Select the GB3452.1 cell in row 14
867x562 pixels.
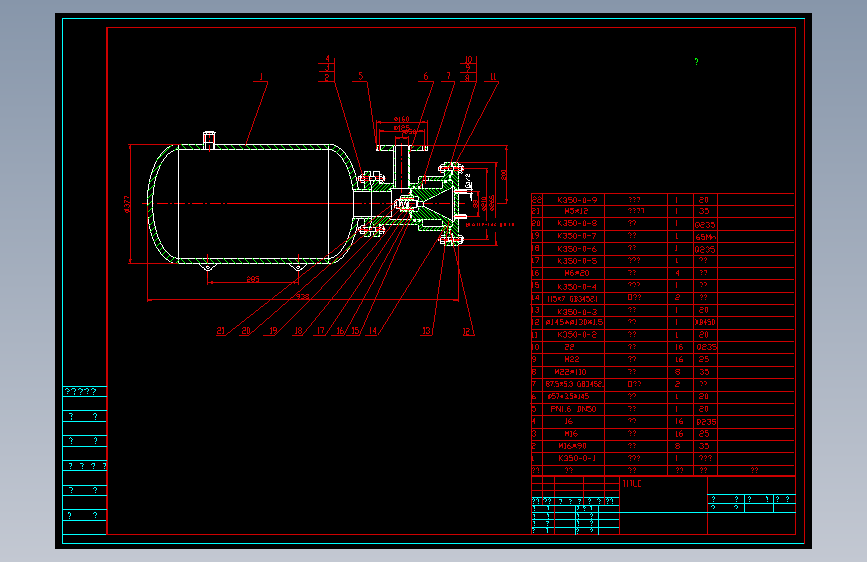point(573,299)
